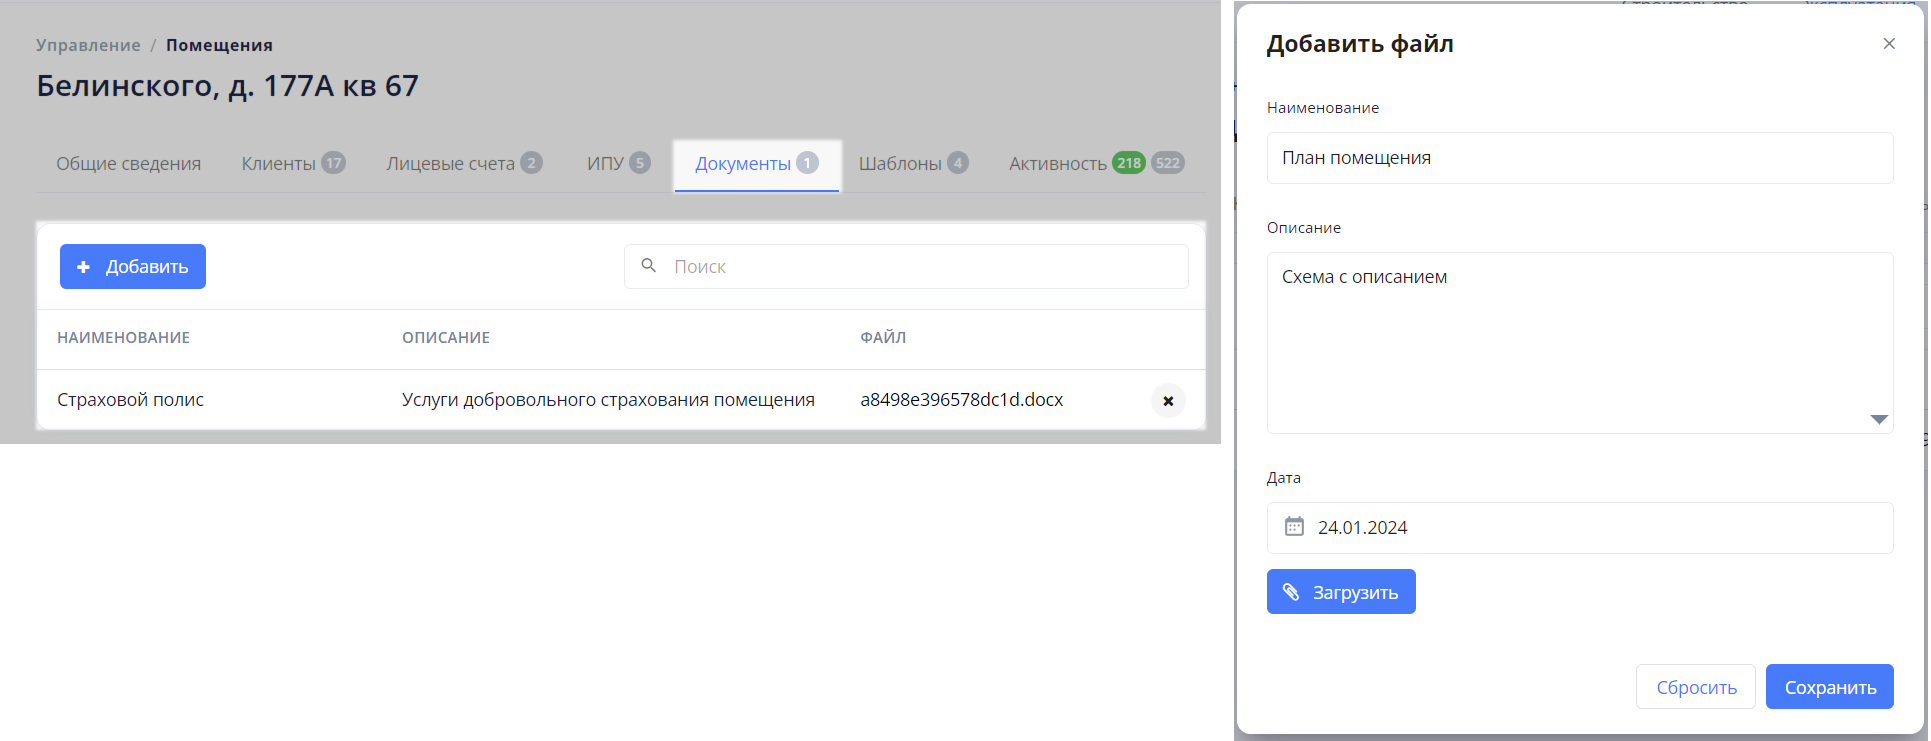Close the Добавить файл dialog with X
This screenshot has height=741, width=1931.
(1889, 44)
